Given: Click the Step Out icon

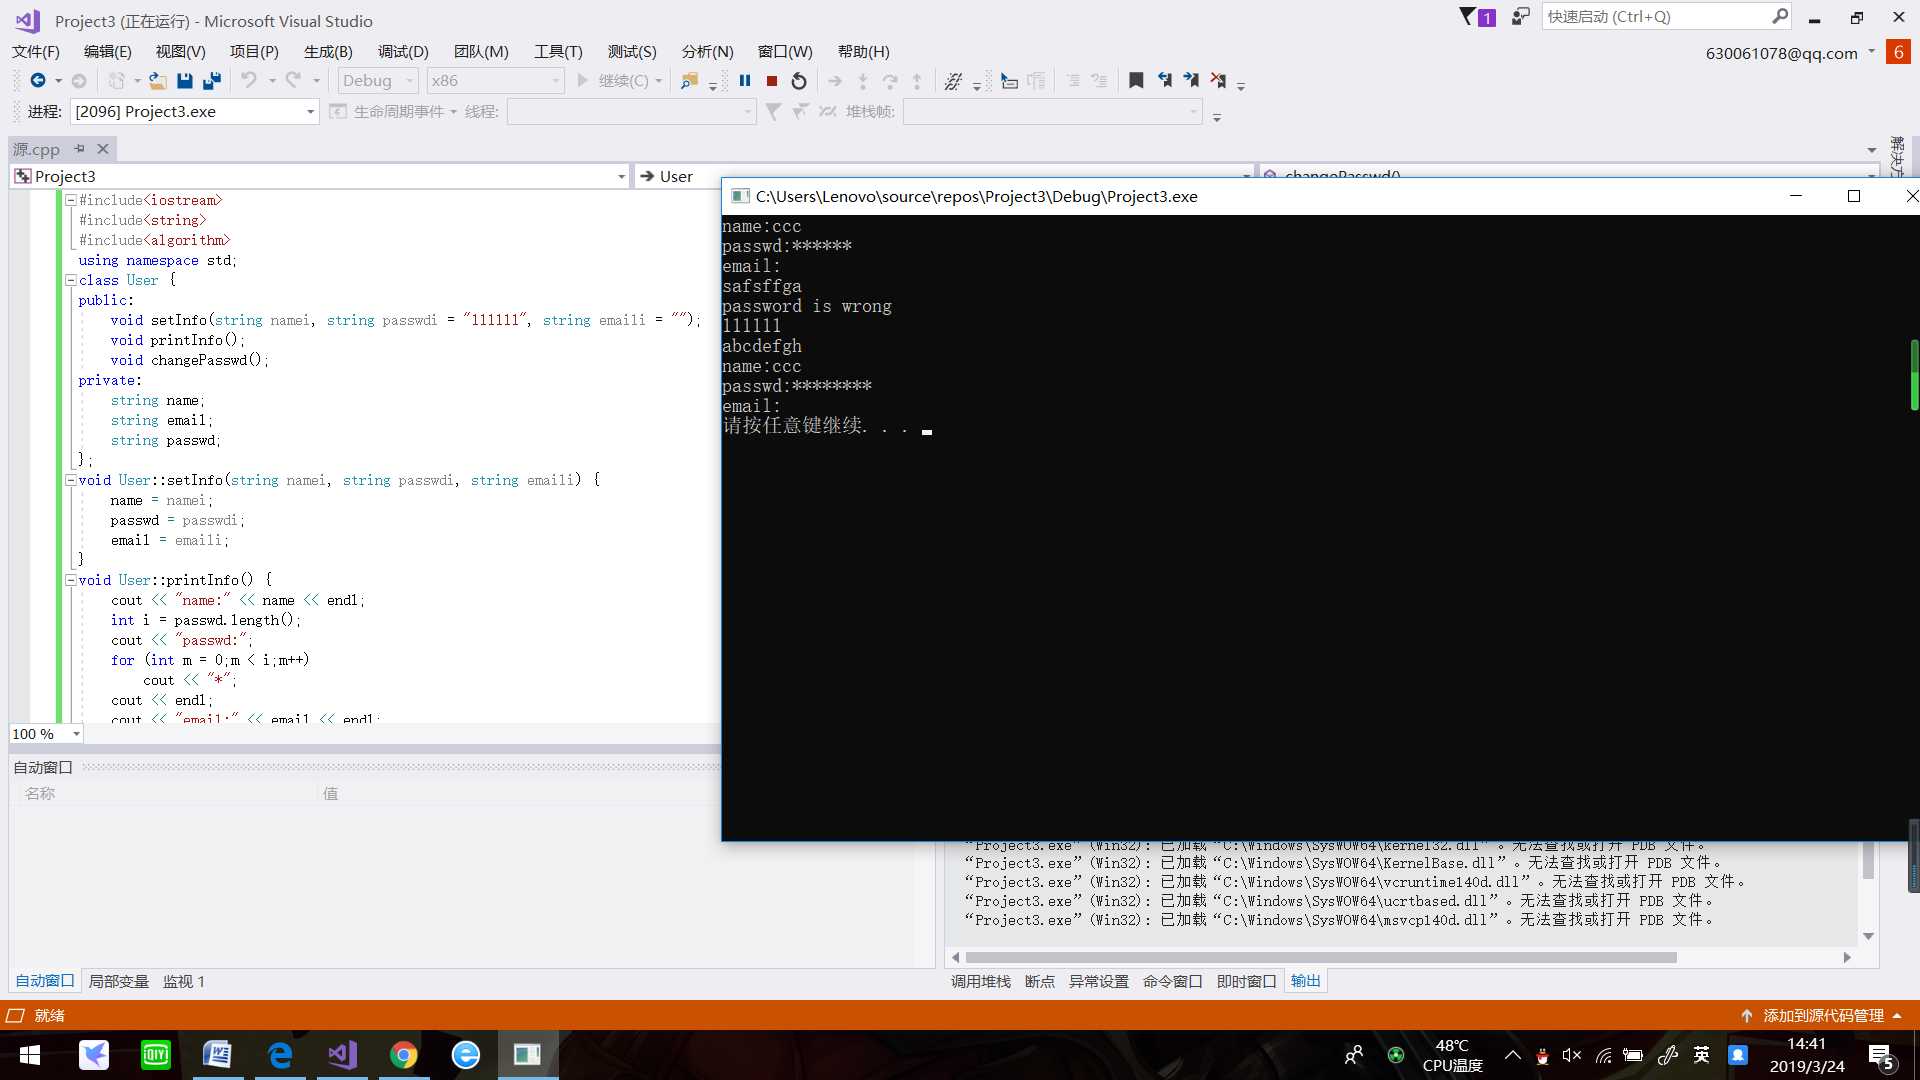Looking at the screenshot, I should [x=917, y=81].
